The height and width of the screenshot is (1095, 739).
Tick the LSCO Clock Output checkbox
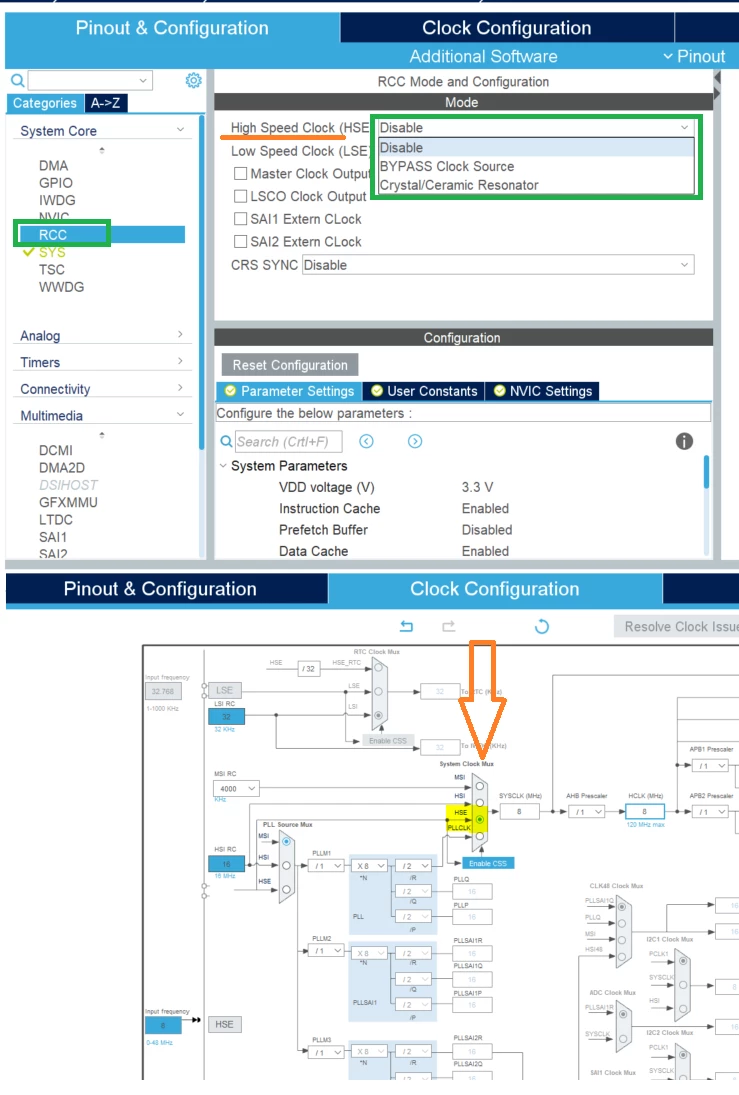[x=240, y=196]
